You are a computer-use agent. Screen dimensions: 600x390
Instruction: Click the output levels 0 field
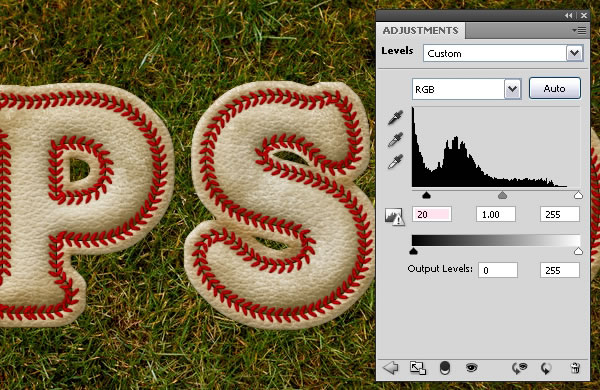pyautogui.click(x=498, y=270)
